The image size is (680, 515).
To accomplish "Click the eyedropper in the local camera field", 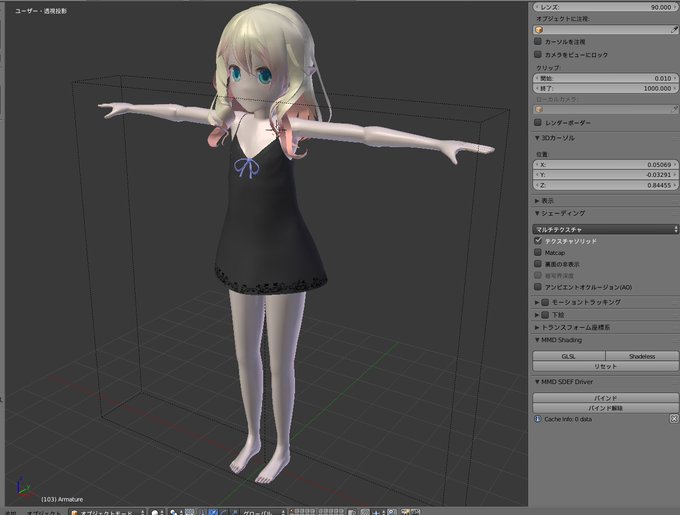I will (x=673, y=109).
